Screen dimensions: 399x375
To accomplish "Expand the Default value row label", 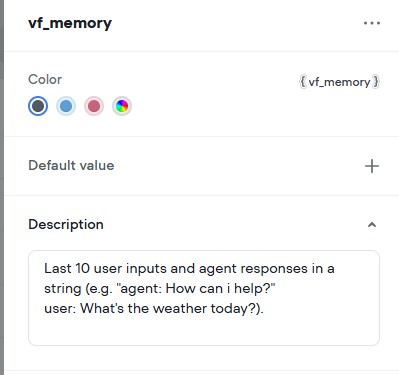I will click(71, 166).
